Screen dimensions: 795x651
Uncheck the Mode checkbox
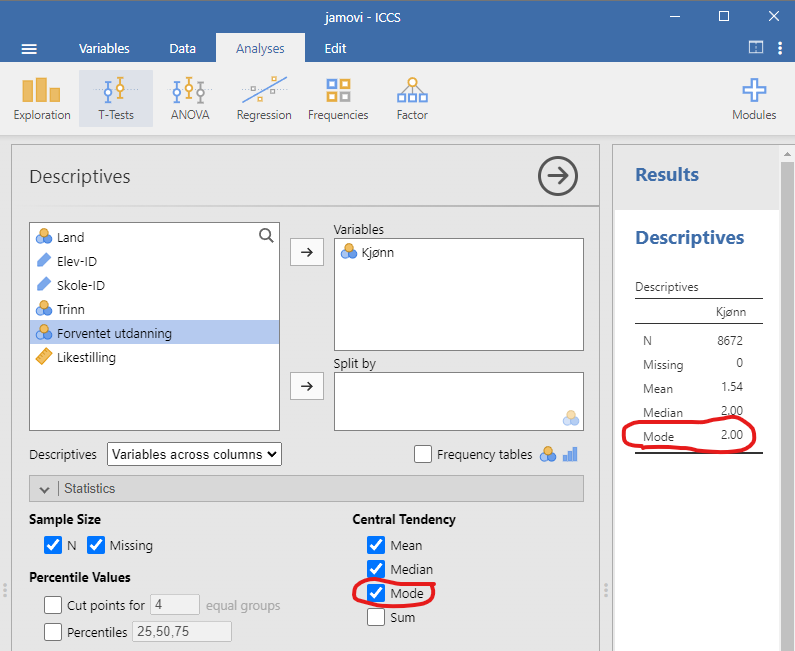[x=376, y=593]
